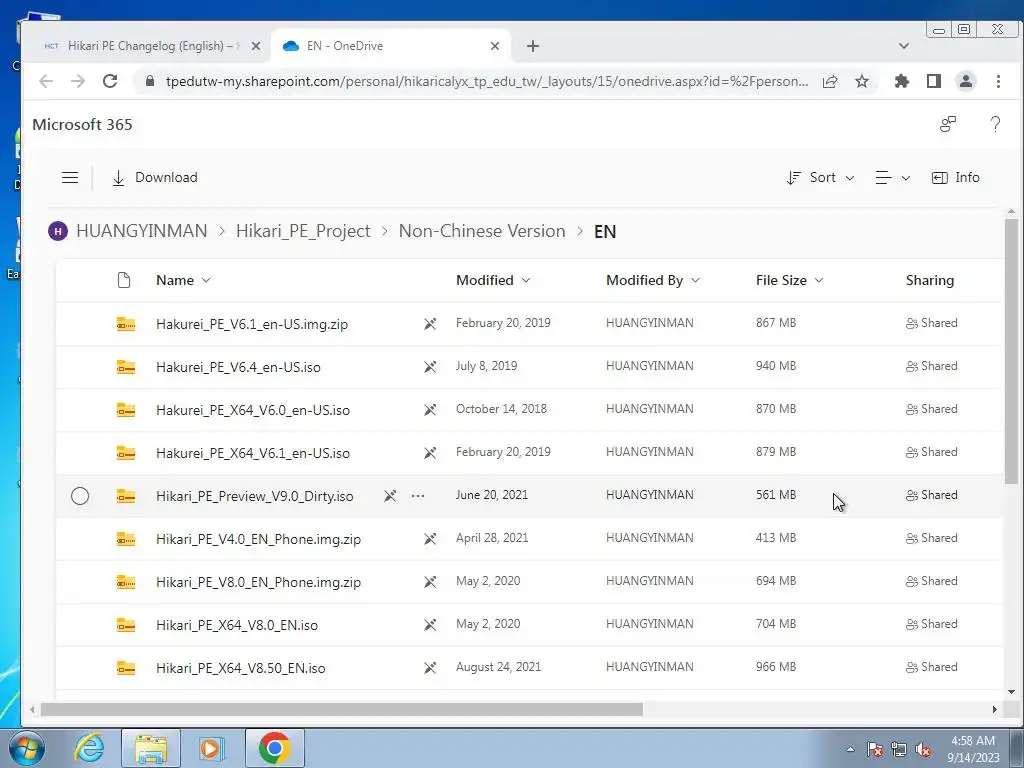Click the HUANGYINMAN purple avatar icon

[x=57, y=231]
